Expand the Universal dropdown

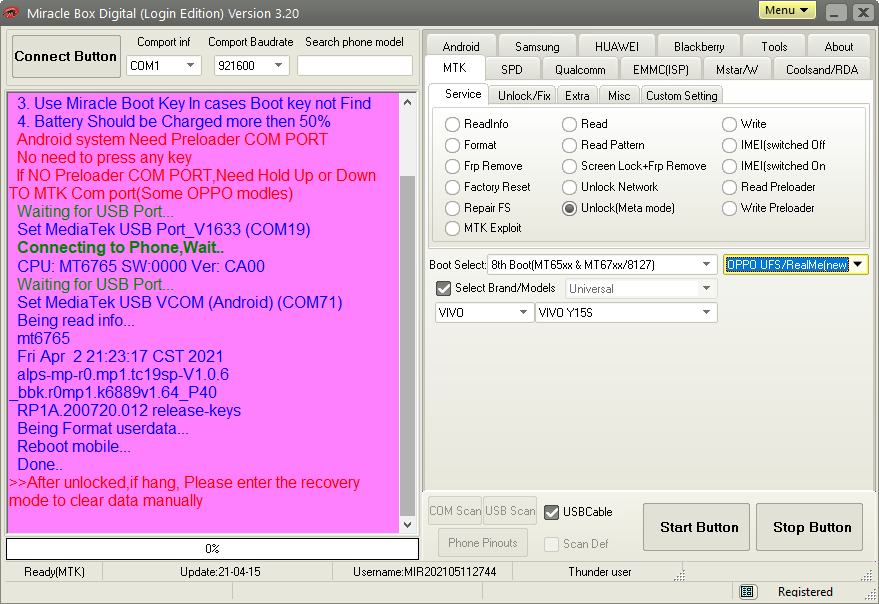coord(706,288)
